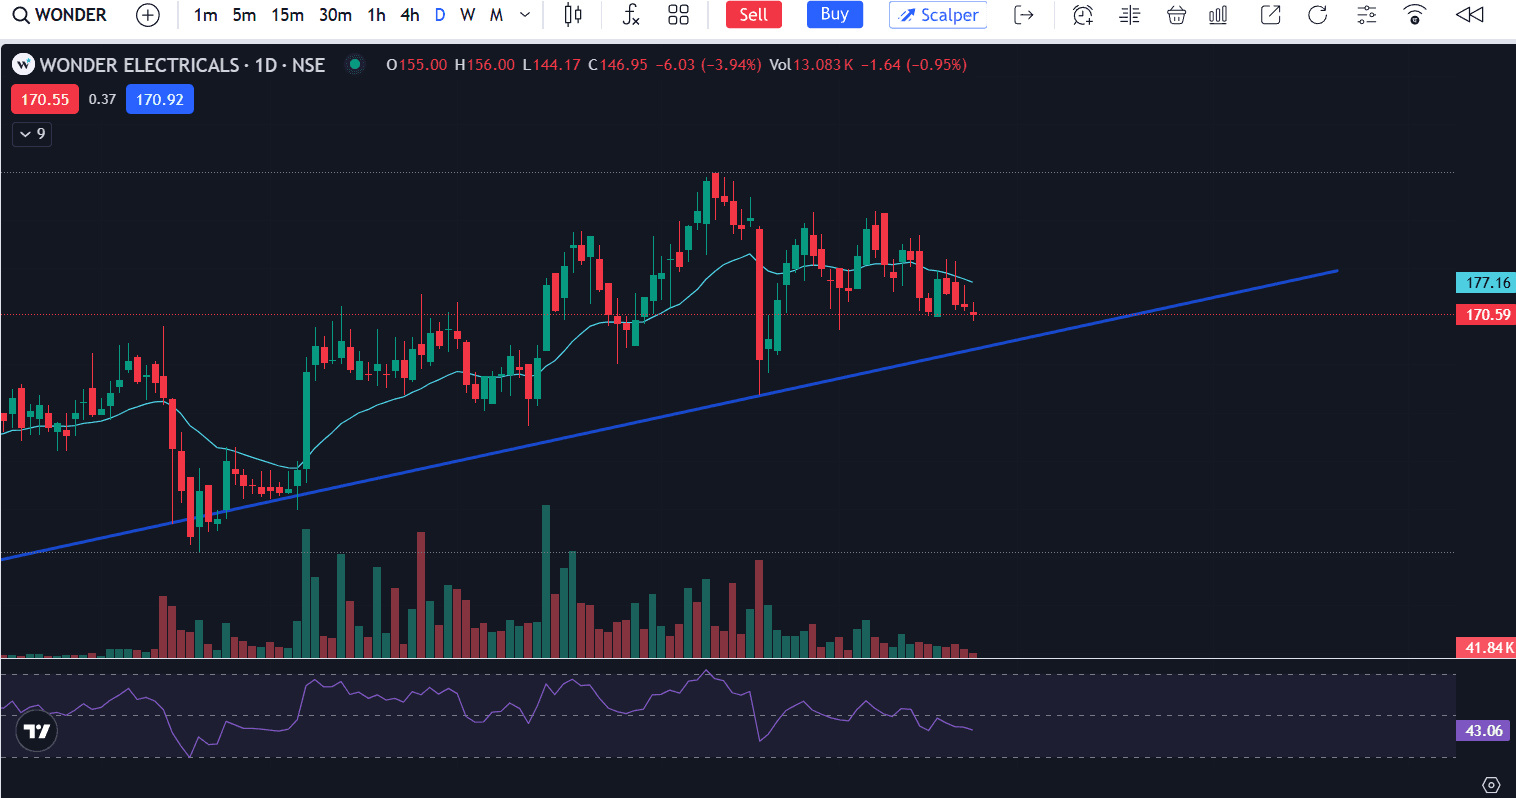Add a symbol with the plus icon

[147, 15]
